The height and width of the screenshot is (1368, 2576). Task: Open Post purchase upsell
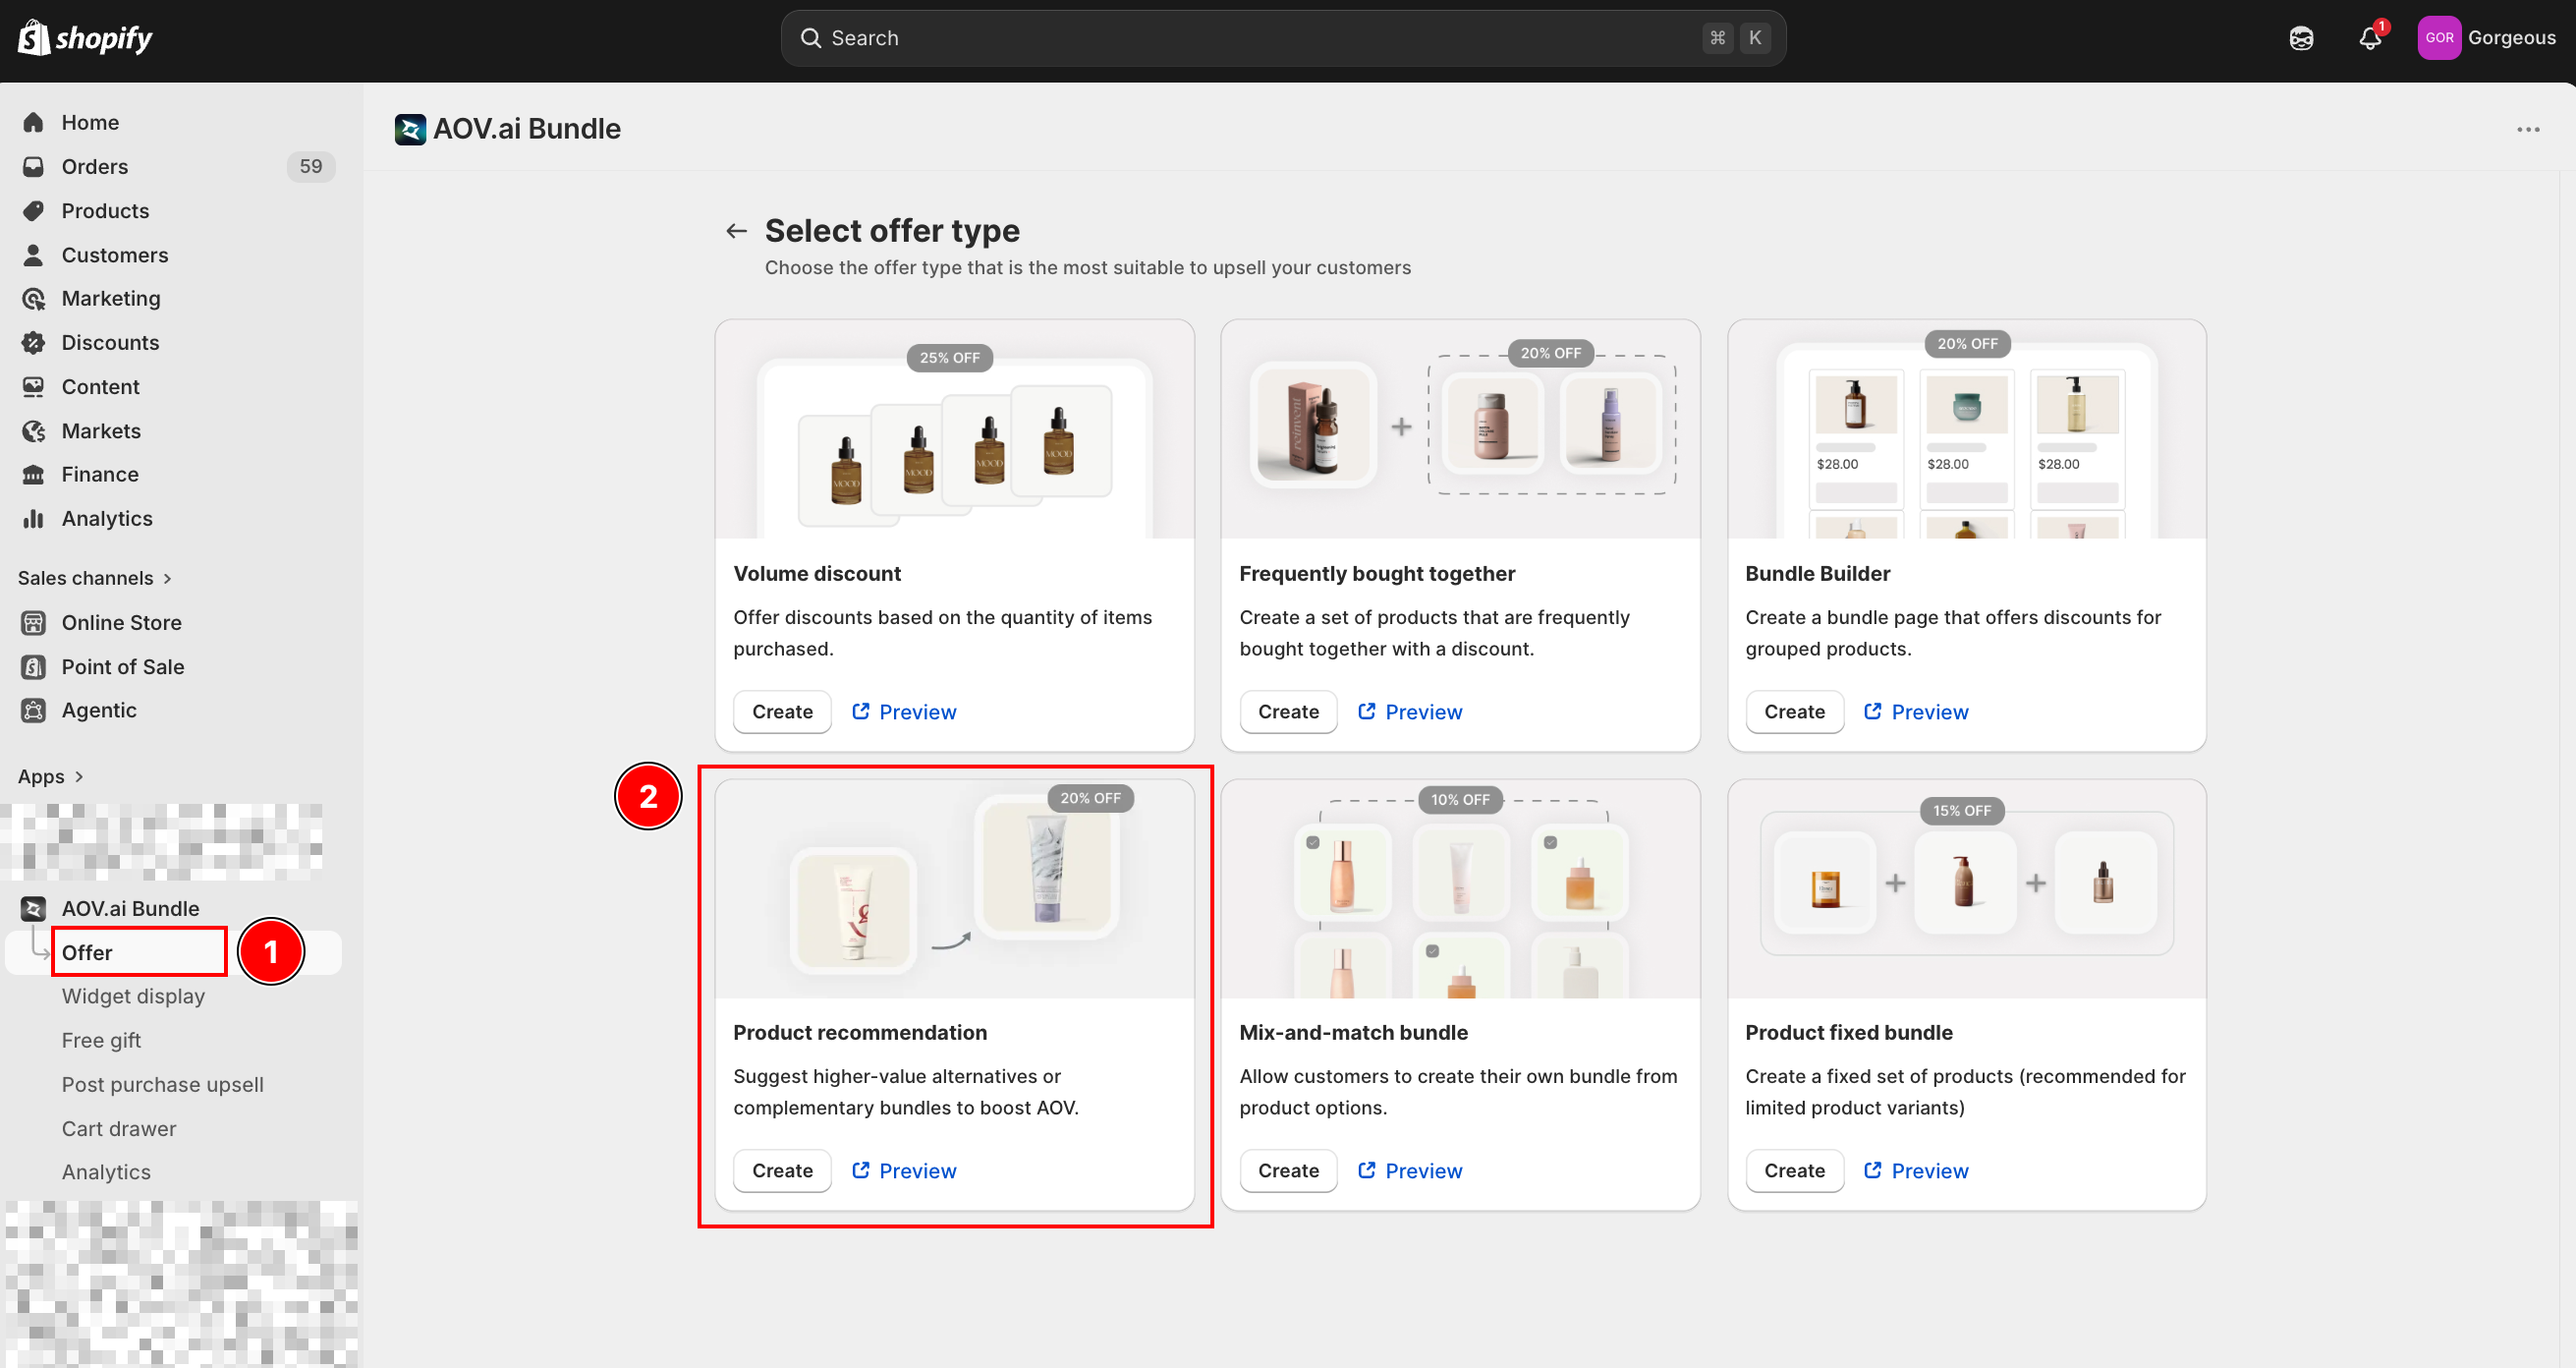[x=162, y=1084]
